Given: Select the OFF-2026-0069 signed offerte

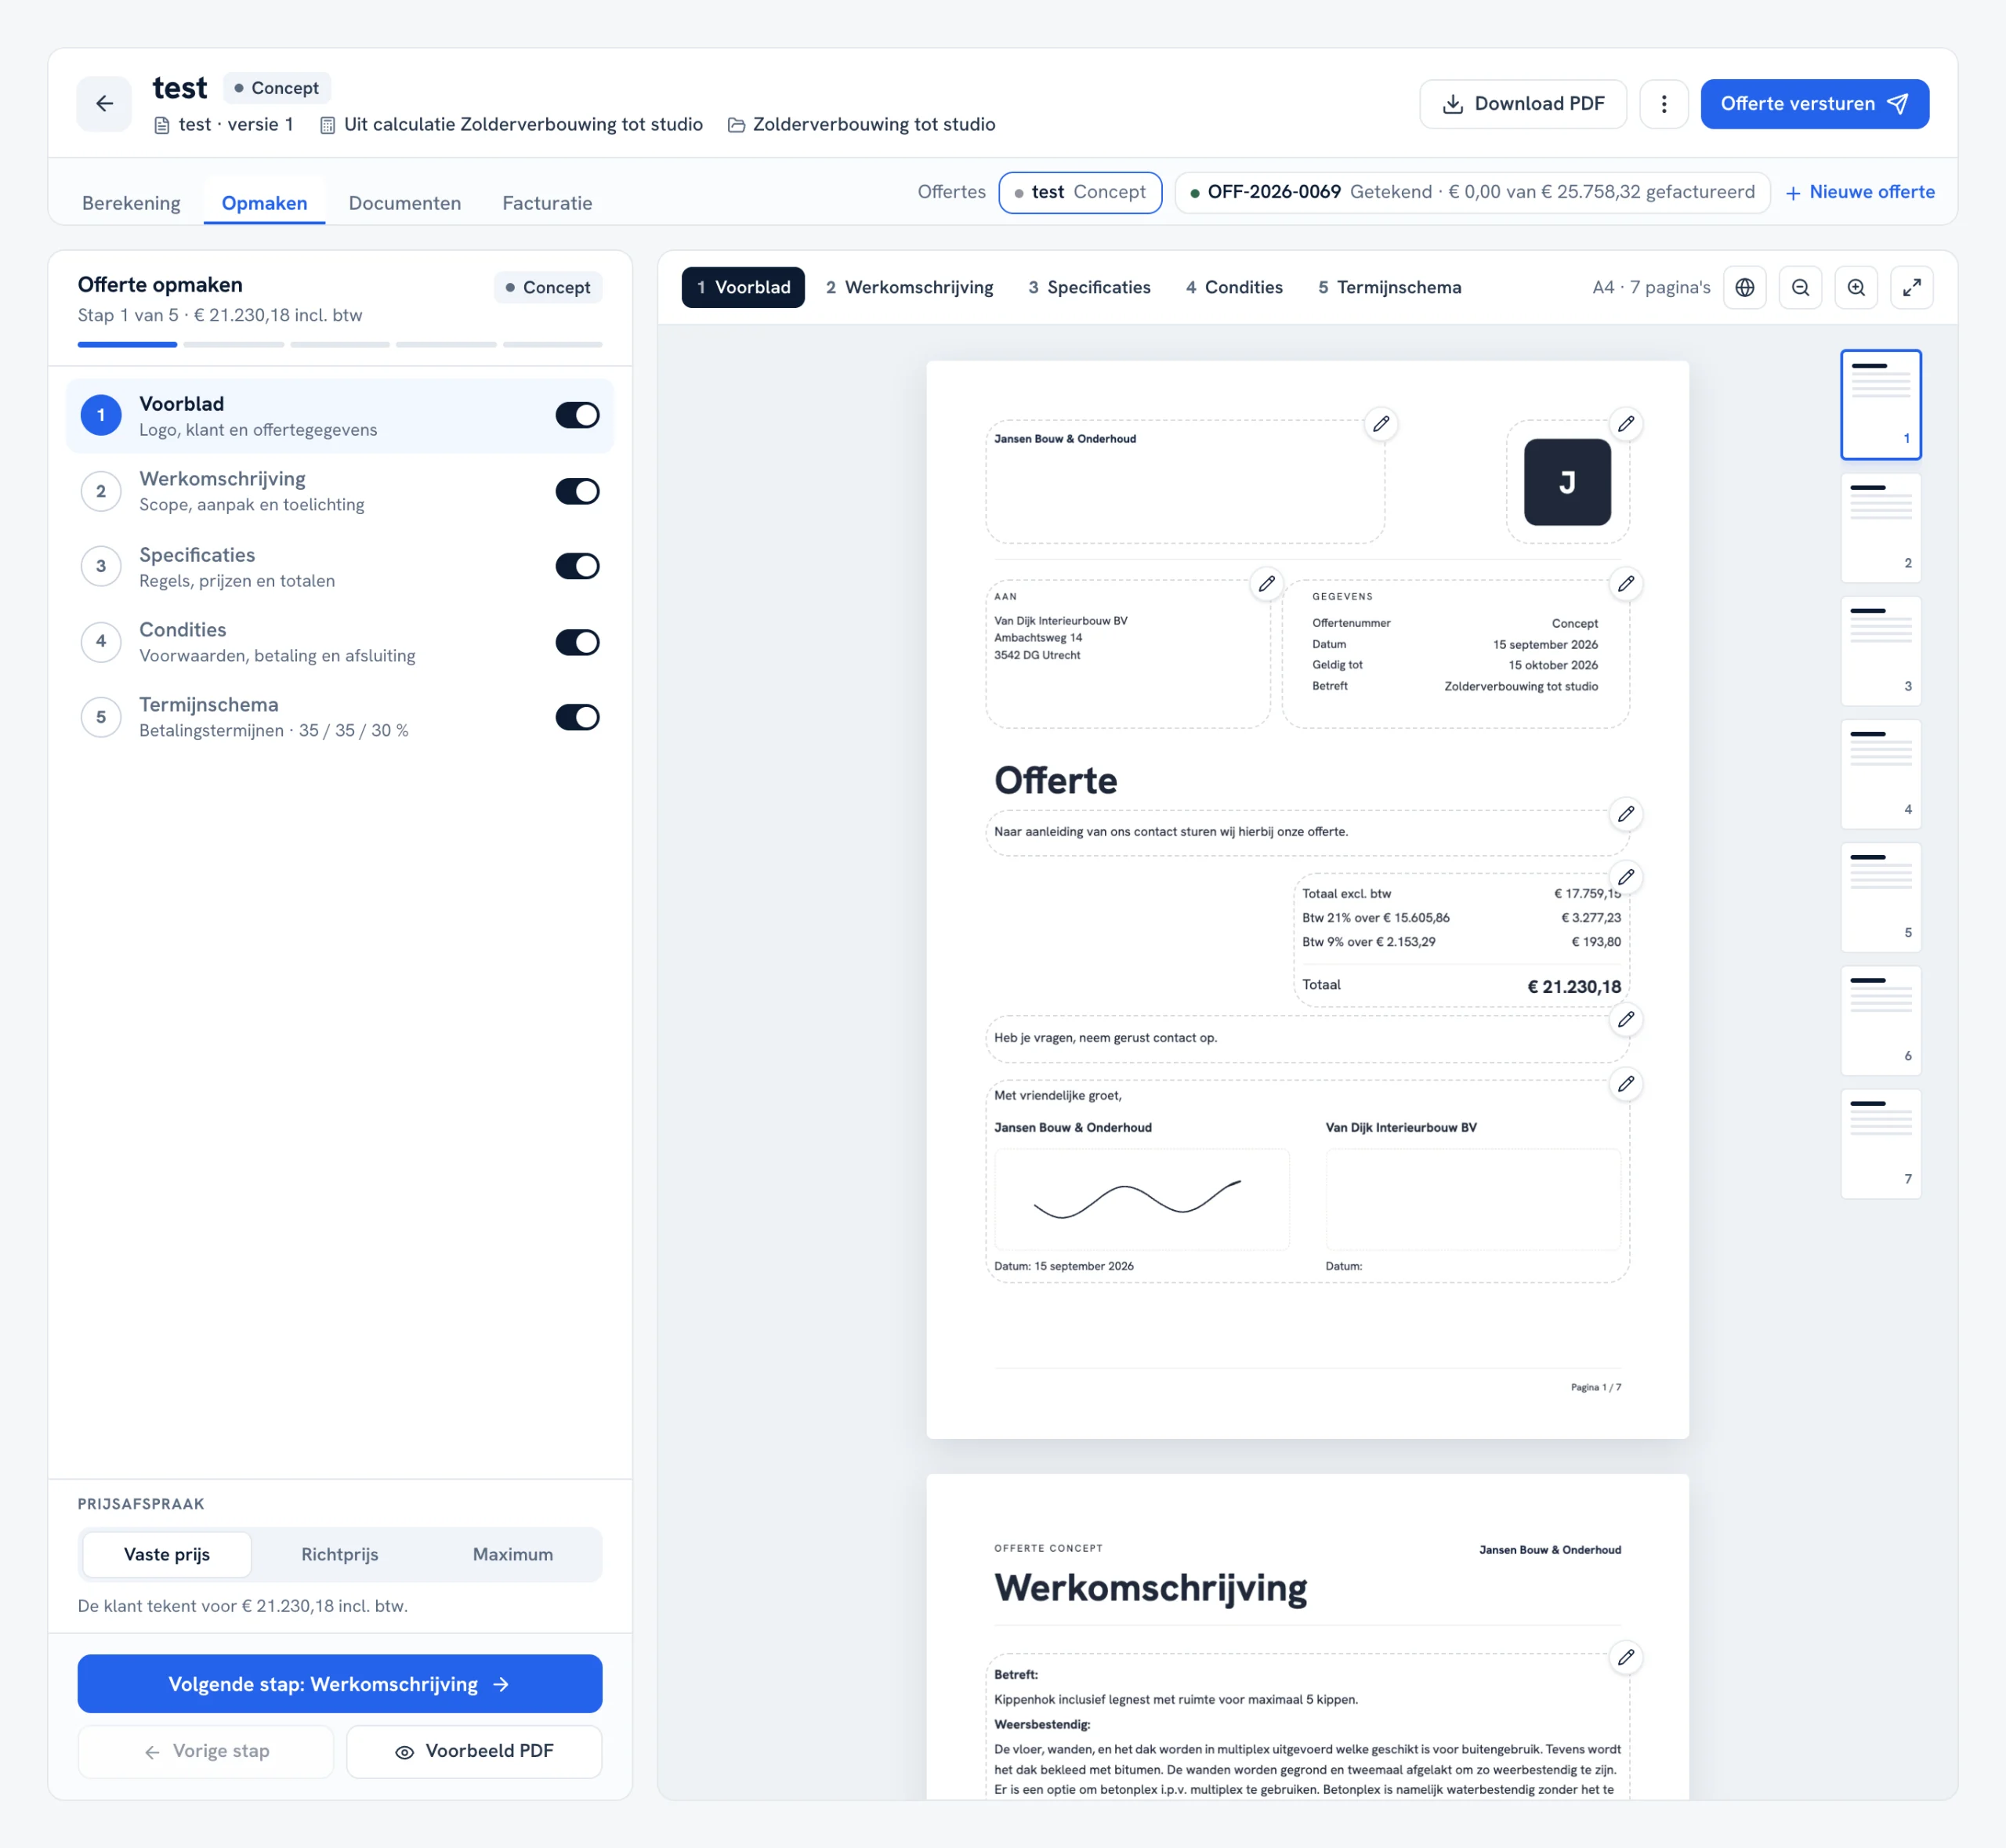Looking at the screenshot, I should [x=1472, y=192].
